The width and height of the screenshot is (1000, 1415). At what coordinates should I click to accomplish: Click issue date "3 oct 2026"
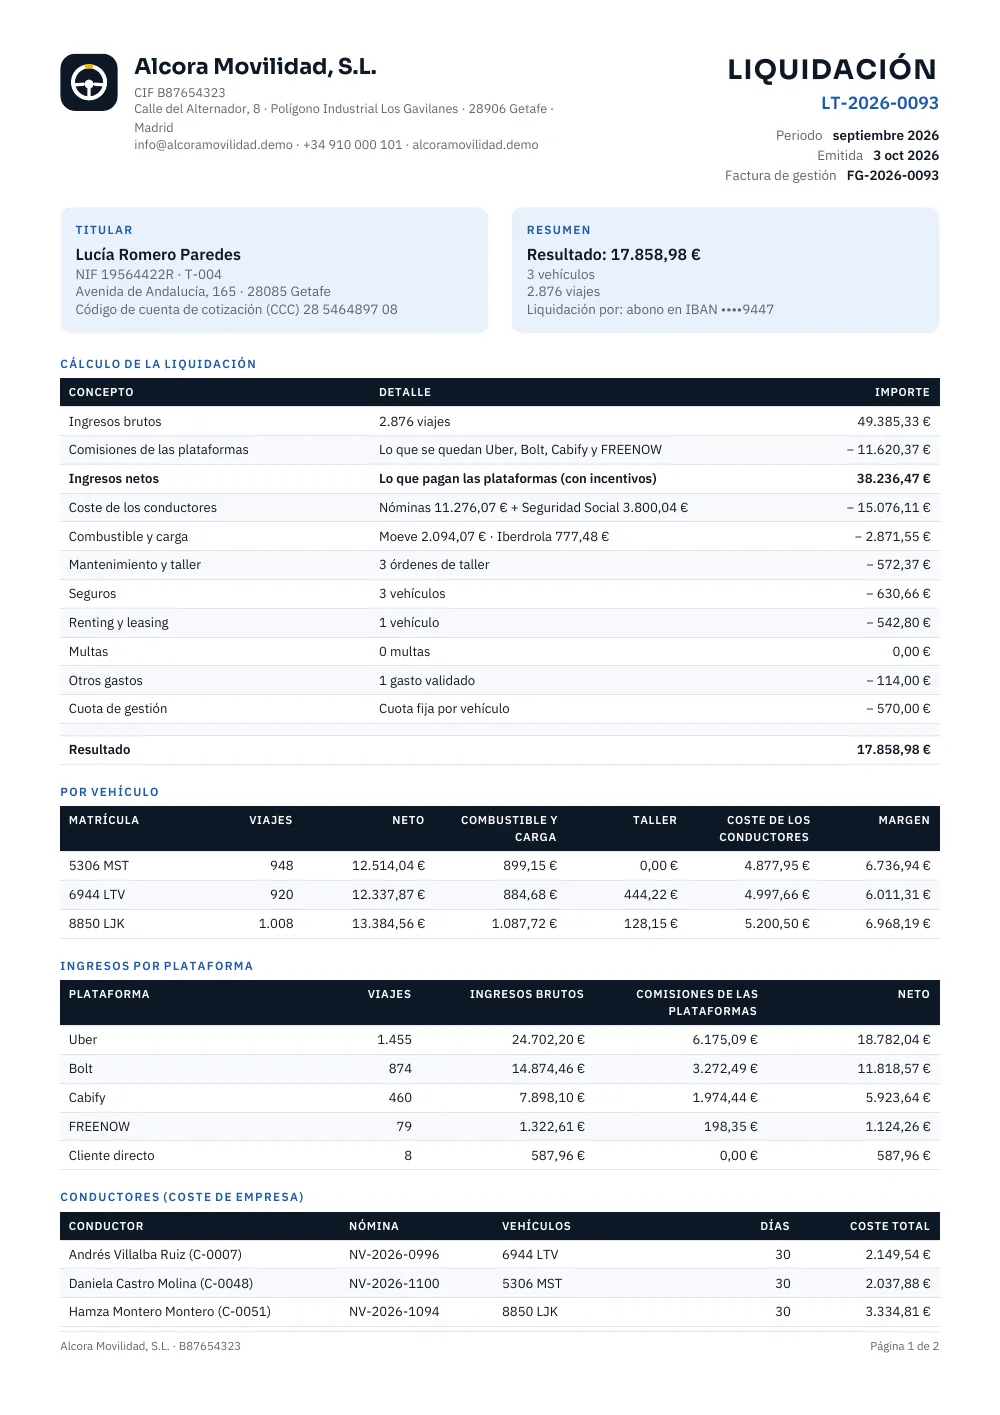click(906, 156)
